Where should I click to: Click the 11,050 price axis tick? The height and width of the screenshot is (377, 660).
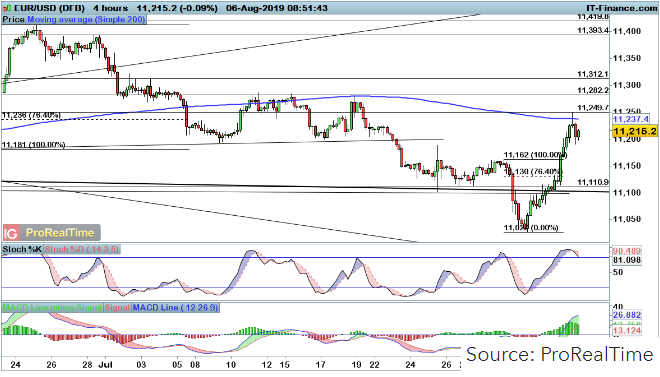[x=627, y=219]
